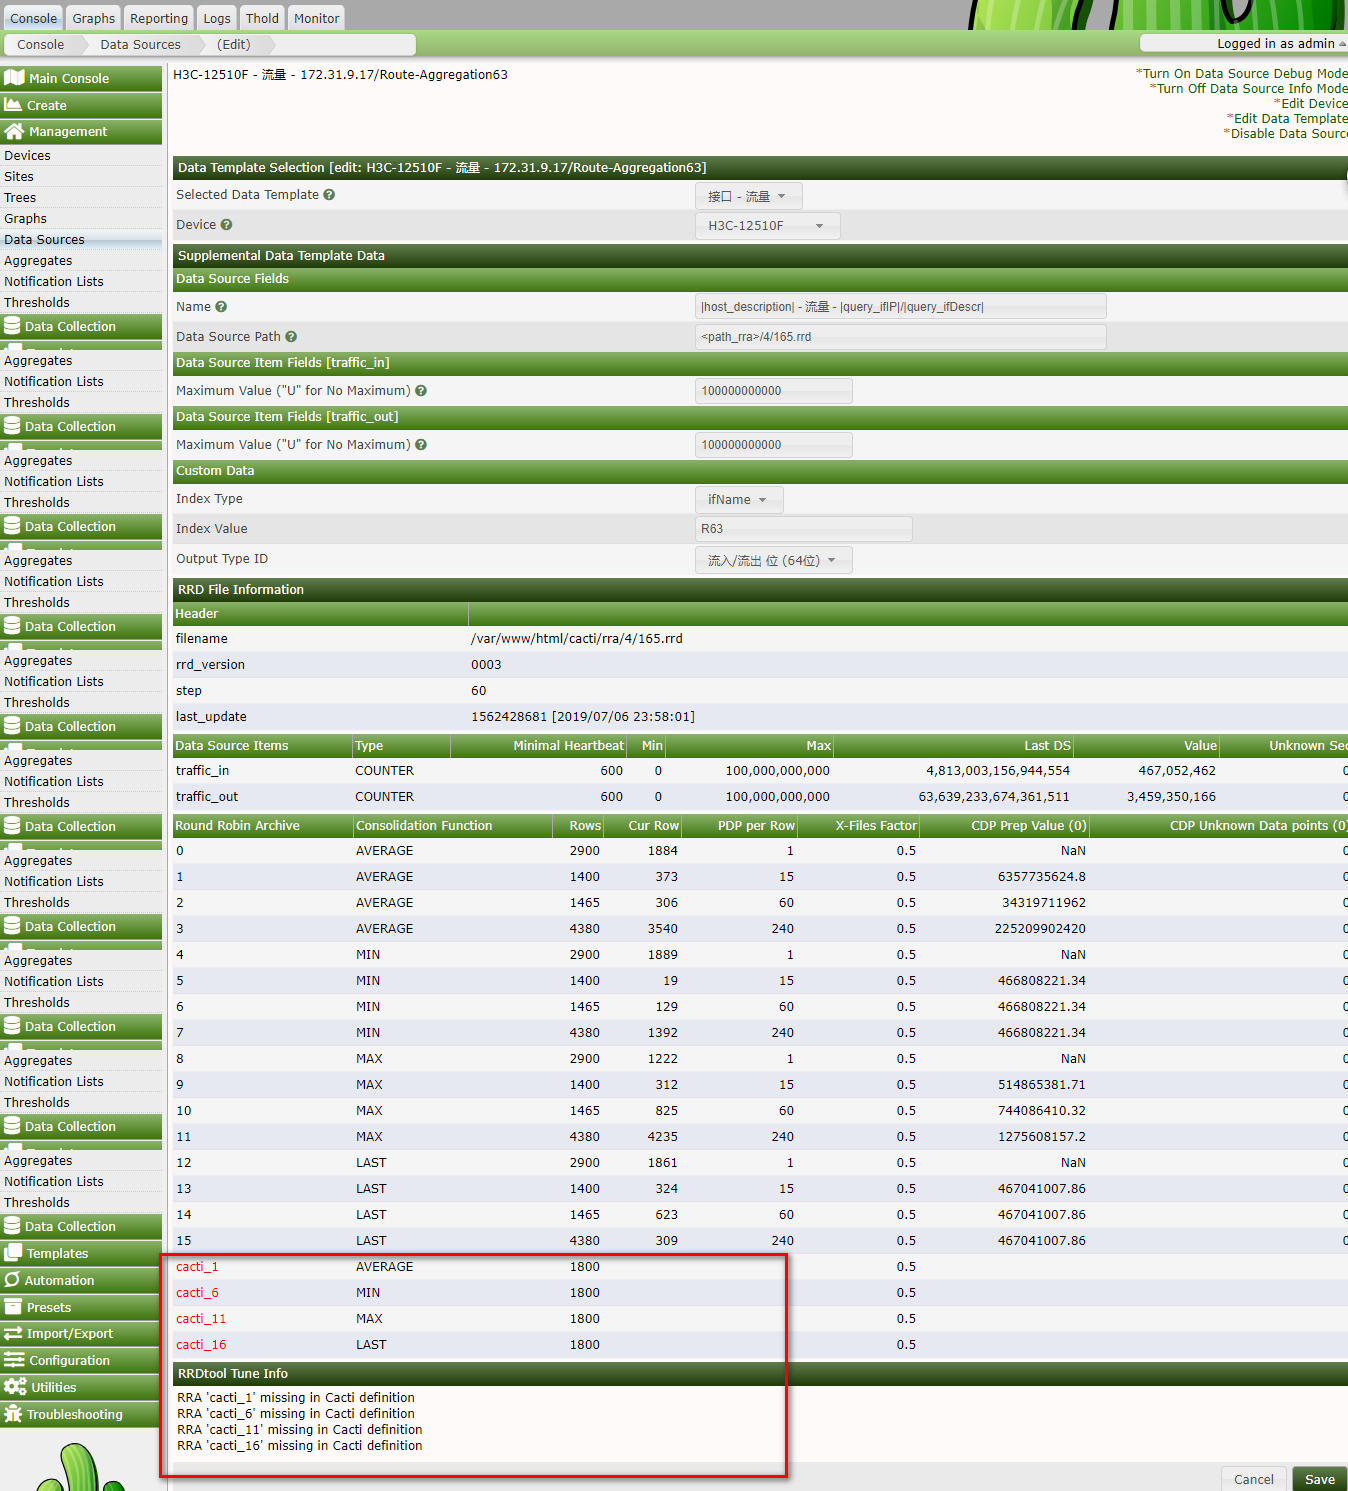Viewport: 1348px width, 1491px height.
Task: Expand the Index Type ifName dropdown
Action: [x=738, y=499]
